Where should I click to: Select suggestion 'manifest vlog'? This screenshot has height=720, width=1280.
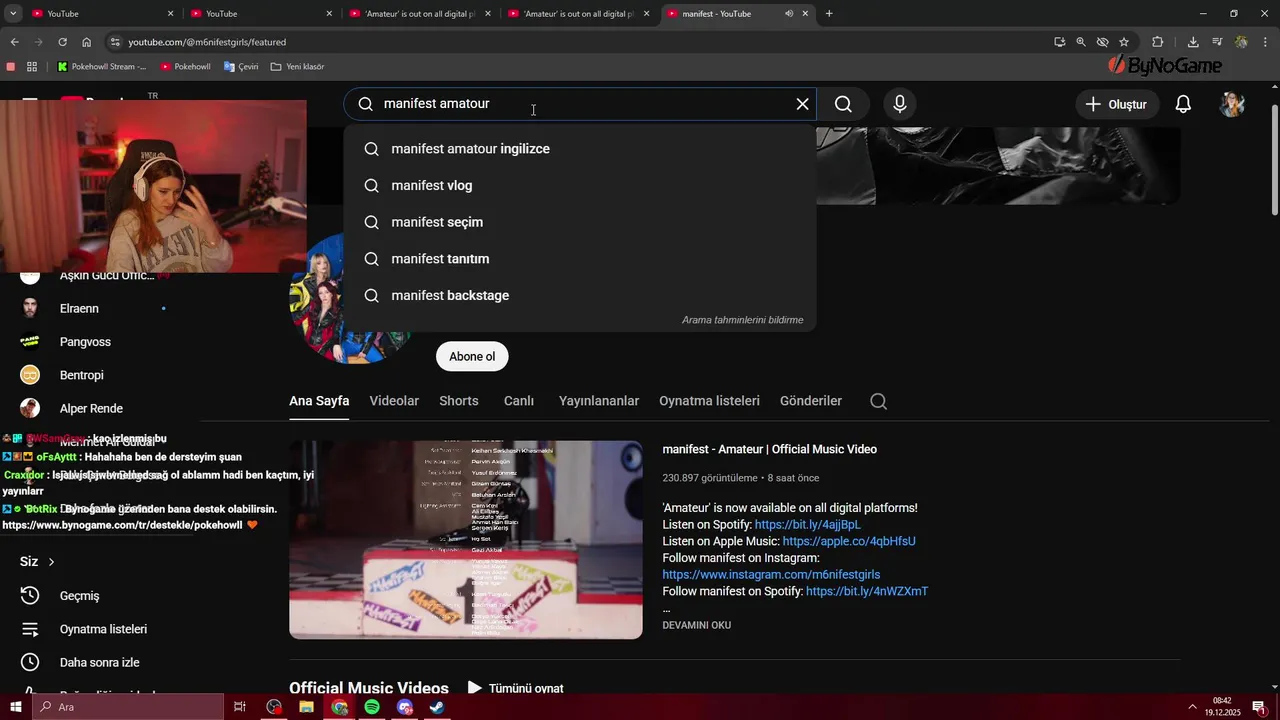pyautogui.click(x=580, y=186)
